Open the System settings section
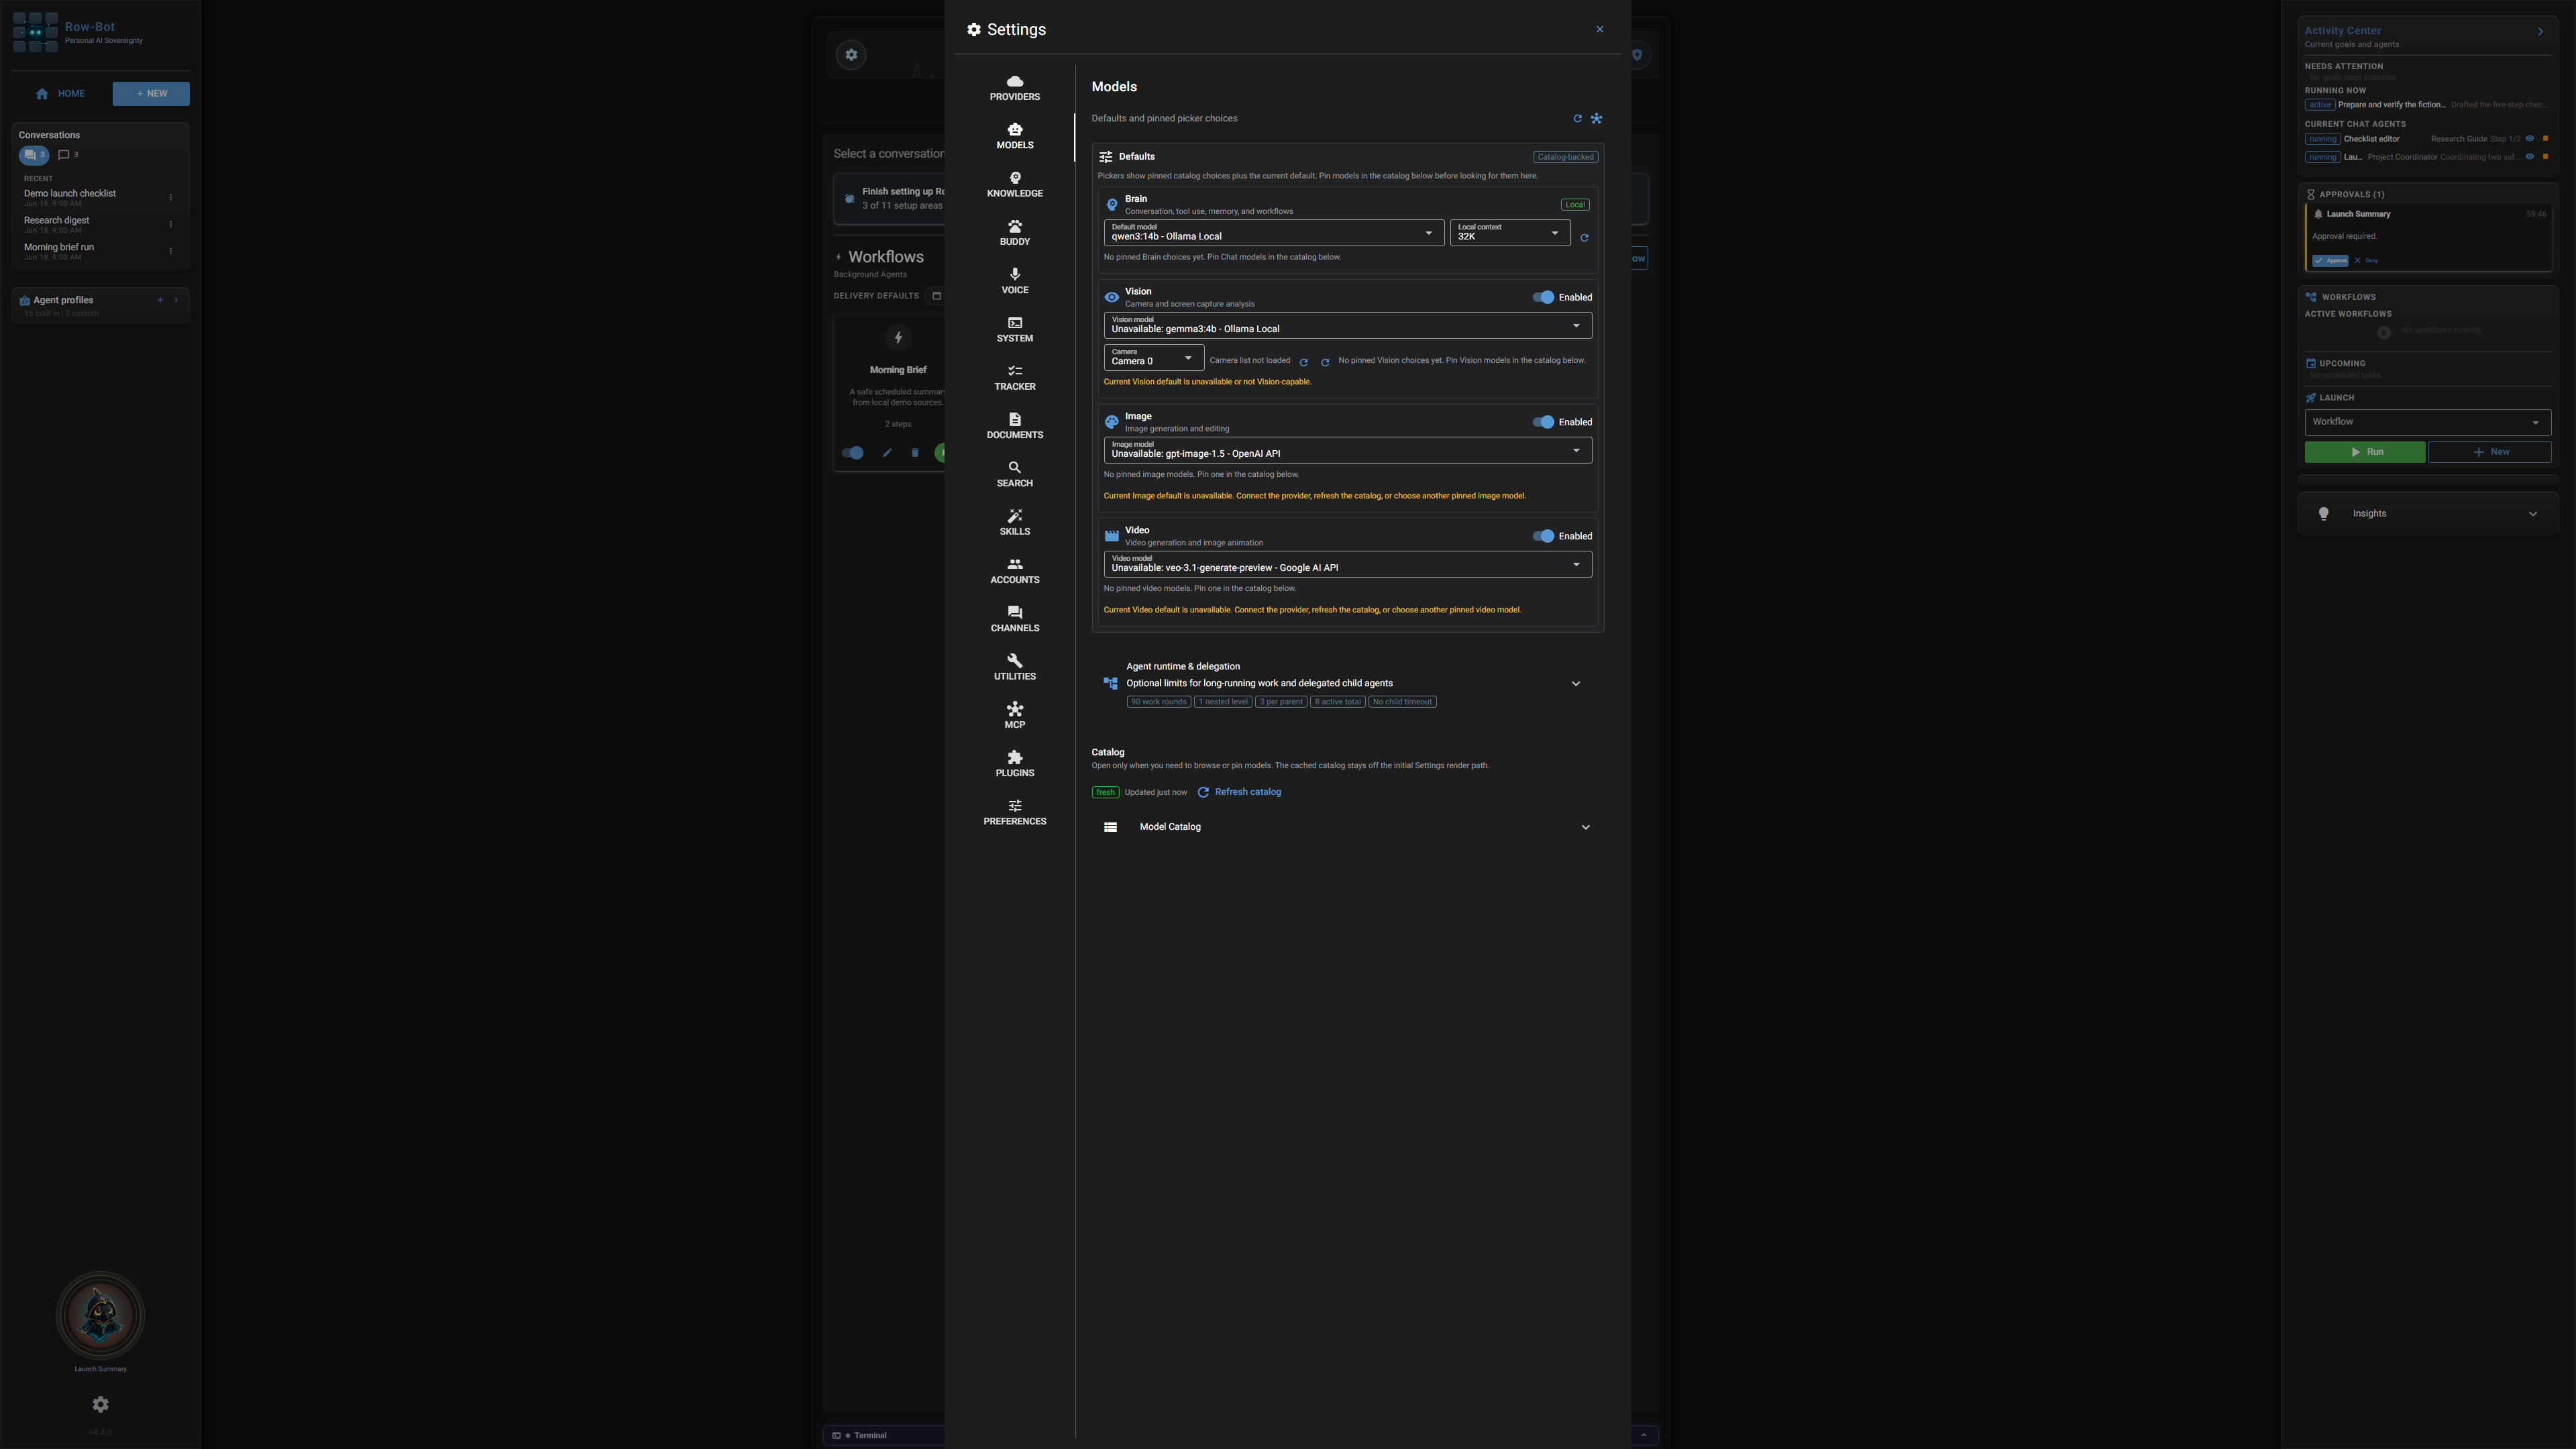The image size is (2576, 1449). [x=1014, y=330]
